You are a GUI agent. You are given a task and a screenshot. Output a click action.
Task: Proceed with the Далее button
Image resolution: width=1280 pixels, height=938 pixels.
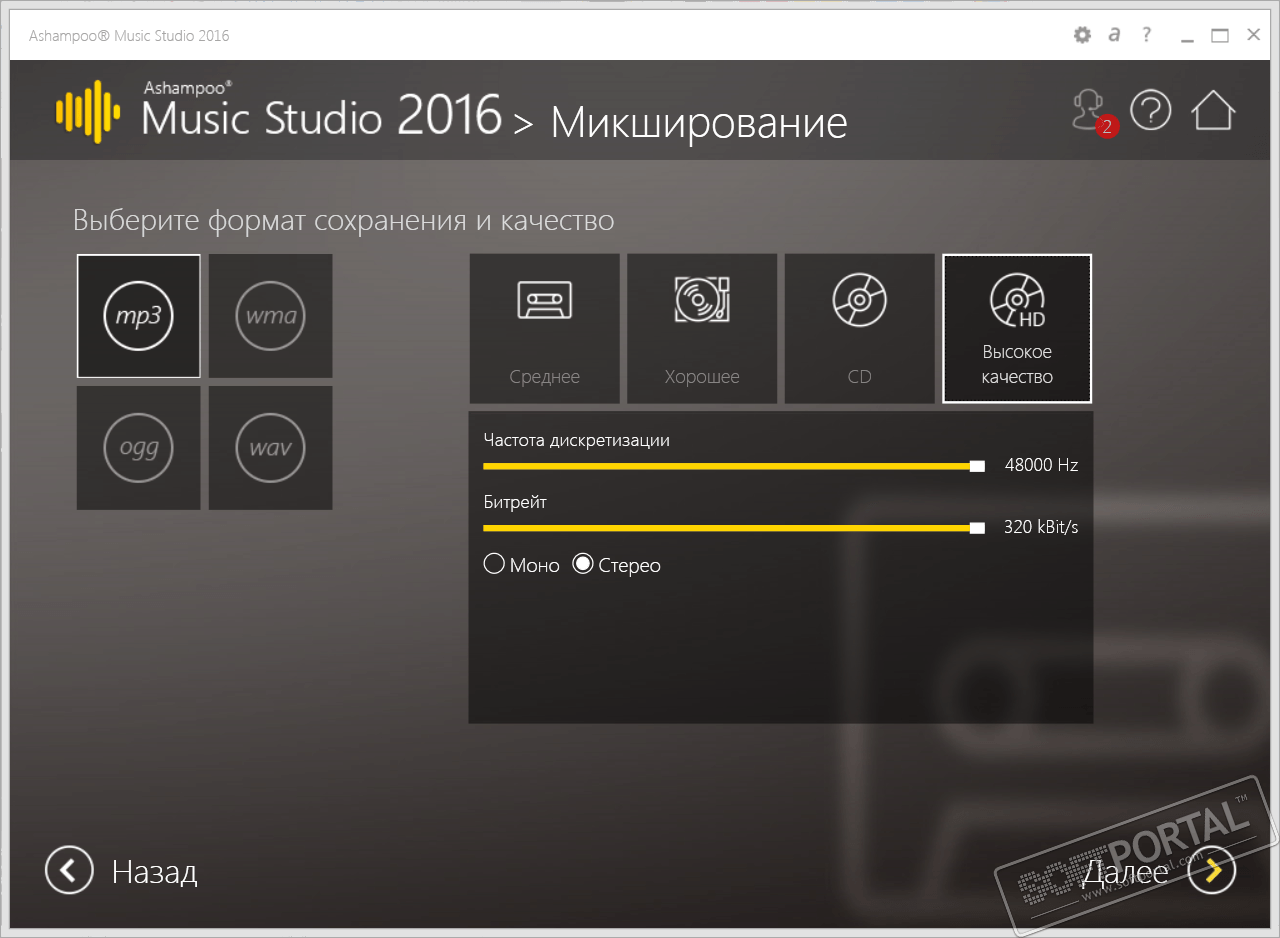tap(1159, 871)
